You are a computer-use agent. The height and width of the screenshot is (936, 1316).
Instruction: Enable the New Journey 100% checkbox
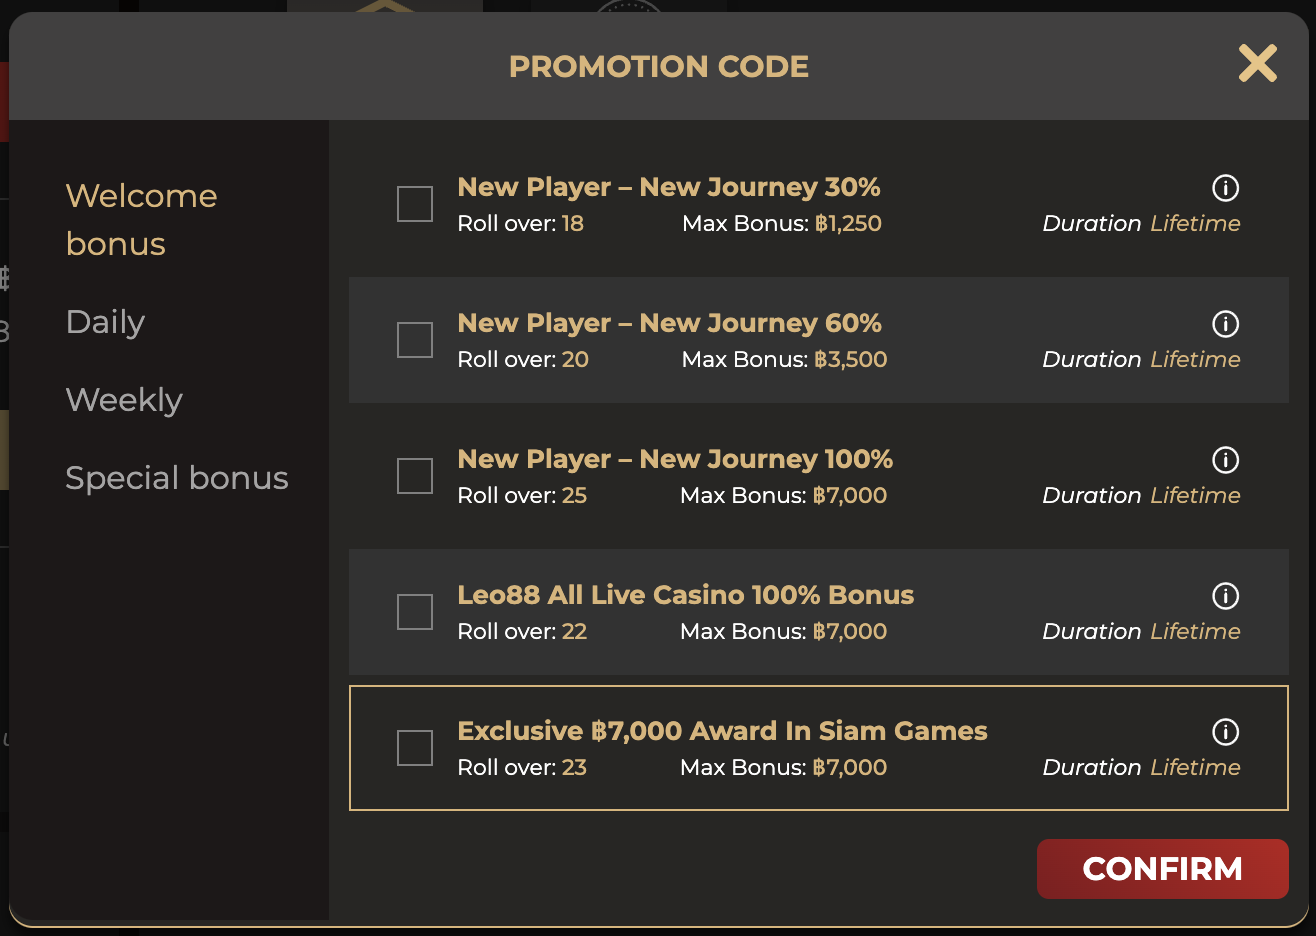click(x=415, y=476)
